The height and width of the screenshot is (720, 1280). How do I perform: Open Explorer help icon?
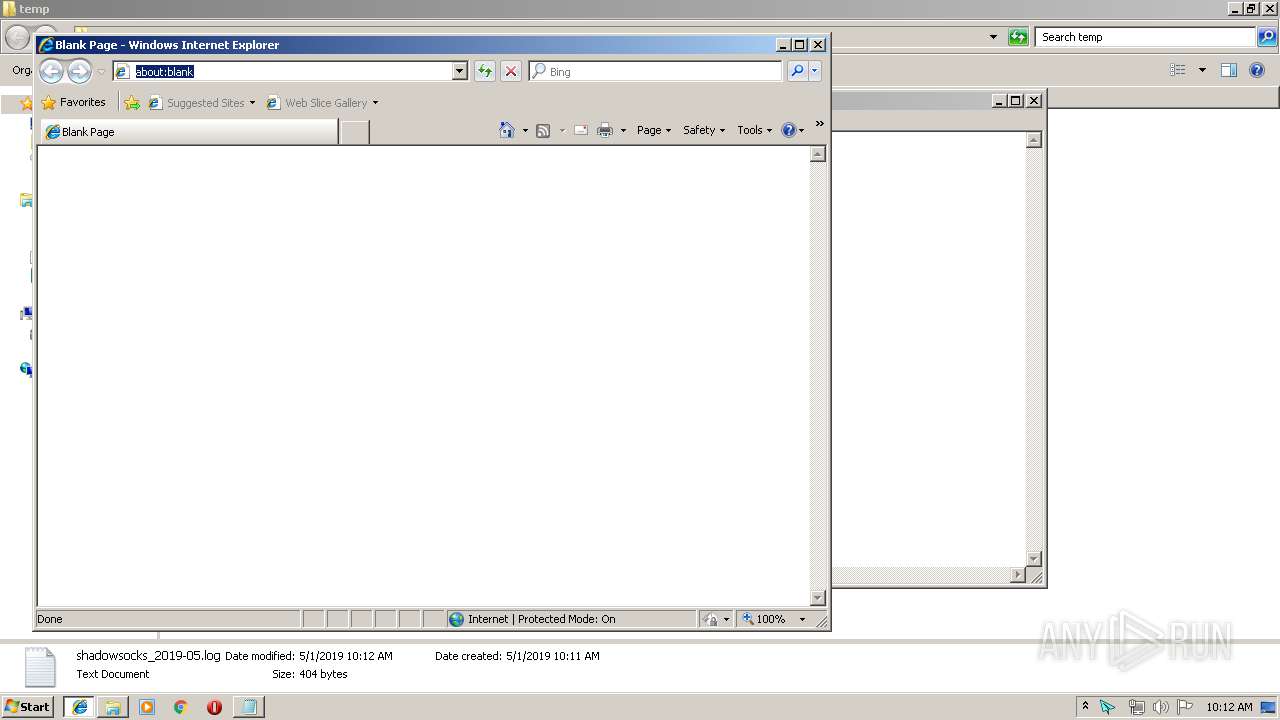1258,70
